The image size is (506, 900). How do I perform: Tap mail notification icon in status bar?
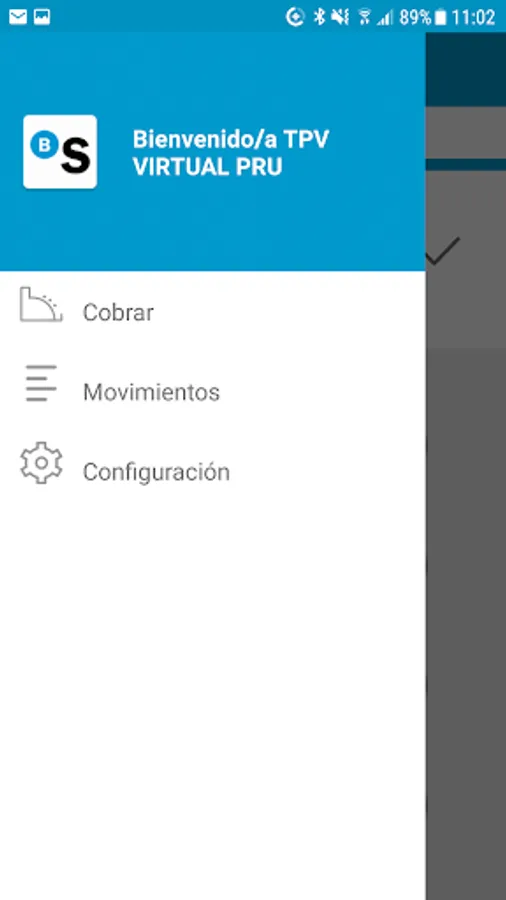coord(18,17)
